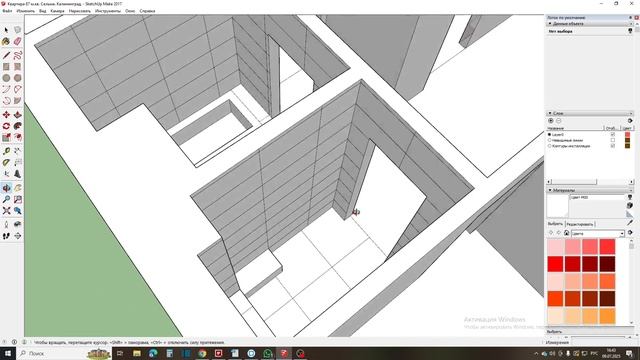The width and height of the screenshot is (640, 360).
Task: Activate the Freehand squiggle tool
Action: 18,55
